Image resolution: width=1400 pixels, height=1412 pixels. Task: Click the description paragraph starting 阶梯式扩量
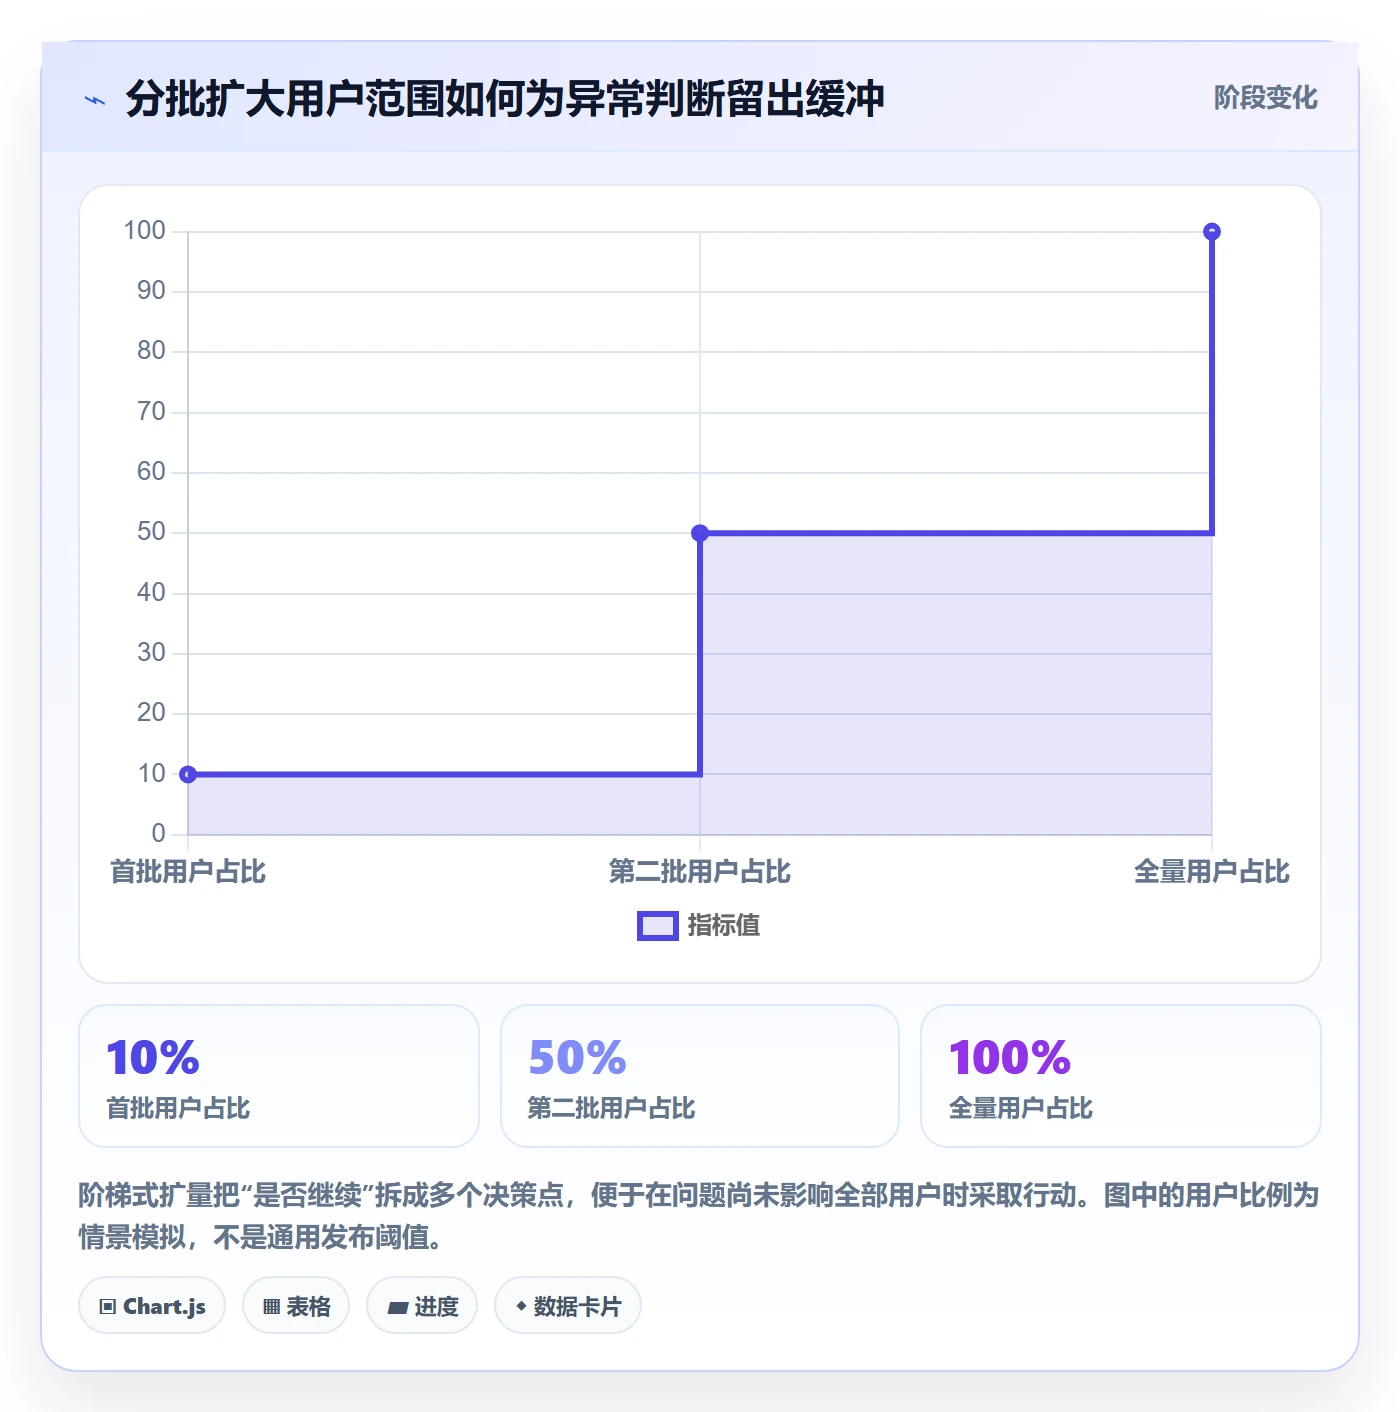click(x=699, y=1216)
